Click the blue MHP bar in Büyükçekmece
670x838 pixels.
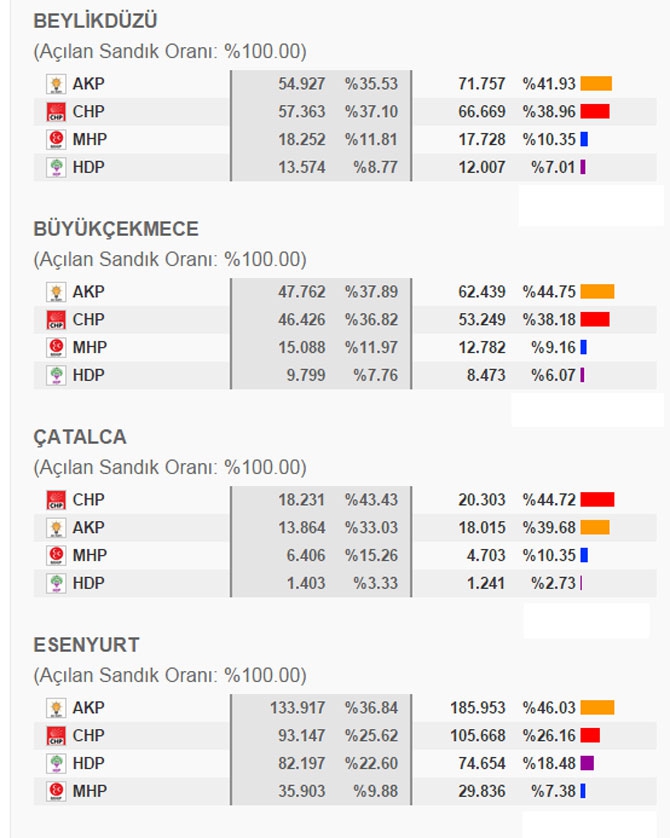(583, 348)
